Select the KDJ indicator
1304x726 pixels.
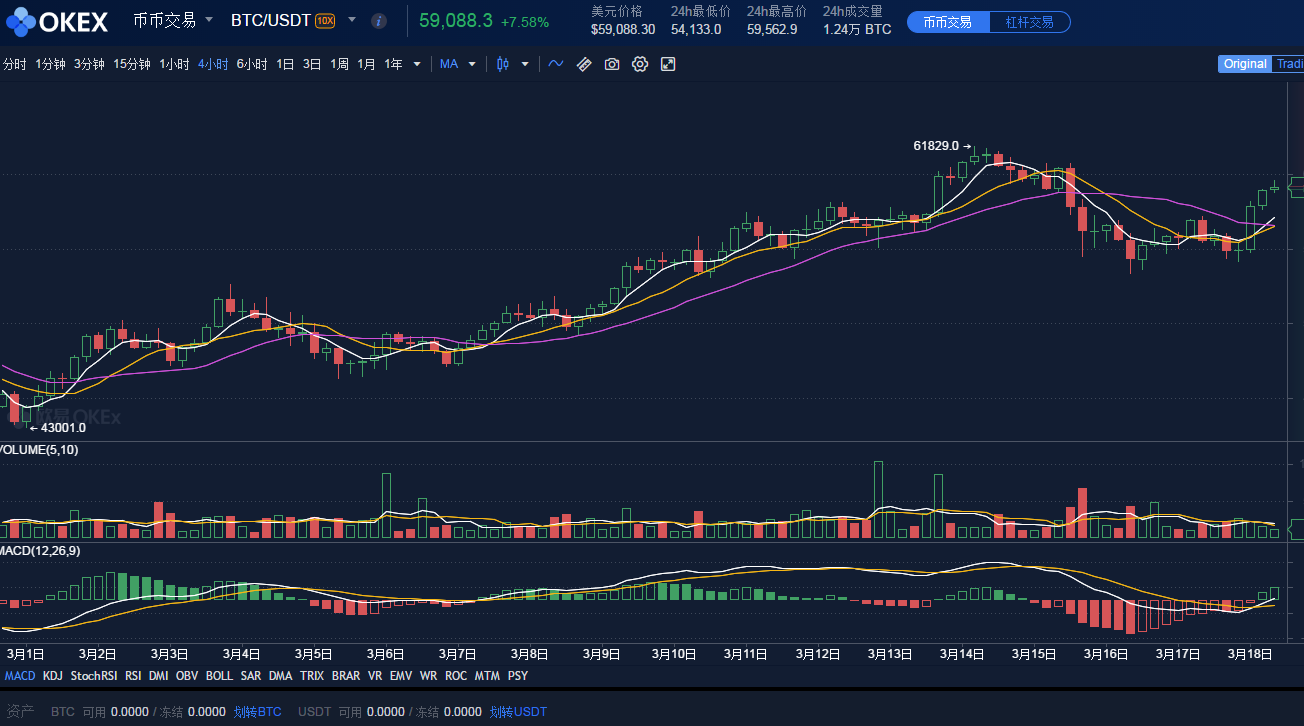tap(52, 676)
